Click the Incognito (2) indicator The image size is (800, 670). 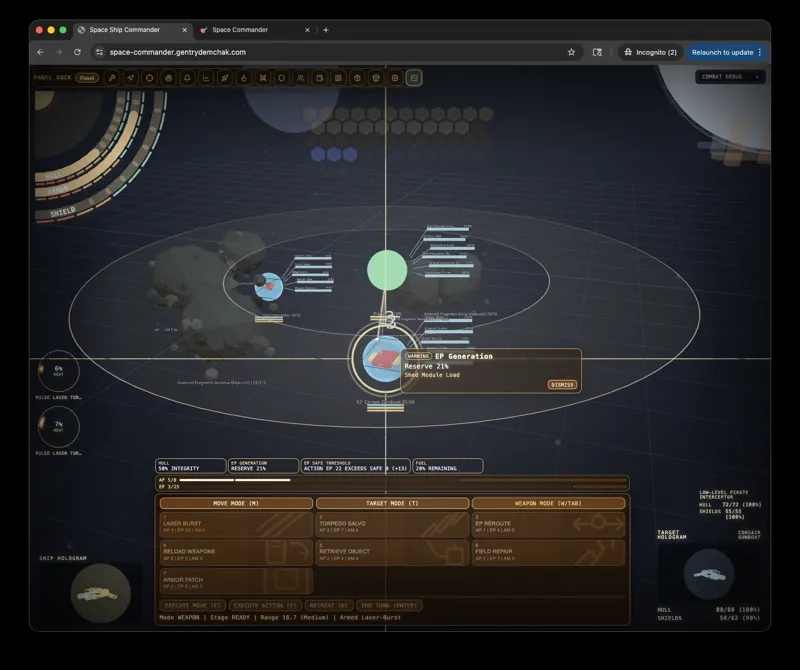click(x=651, y=52)
